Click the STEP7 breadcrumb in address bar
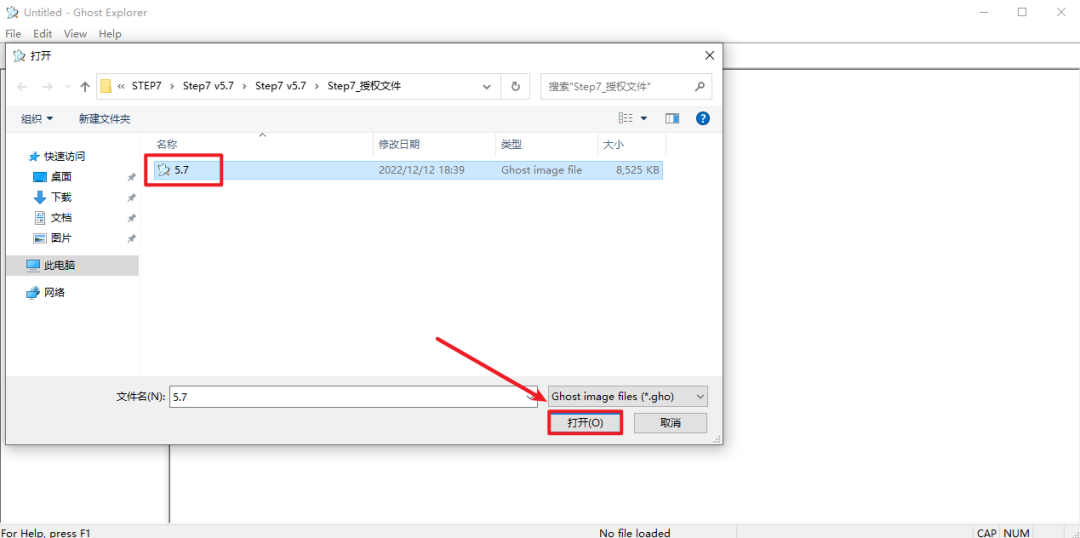1080x538 pixels. pos(147,86)
